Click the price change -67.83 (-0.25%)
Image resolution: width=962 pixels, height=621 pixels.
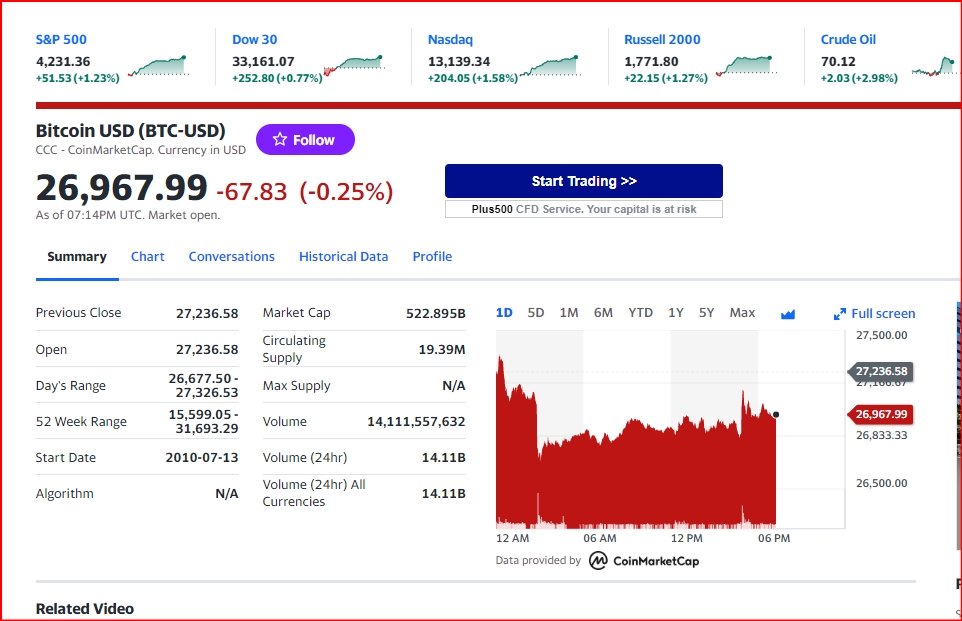point(304,191)
